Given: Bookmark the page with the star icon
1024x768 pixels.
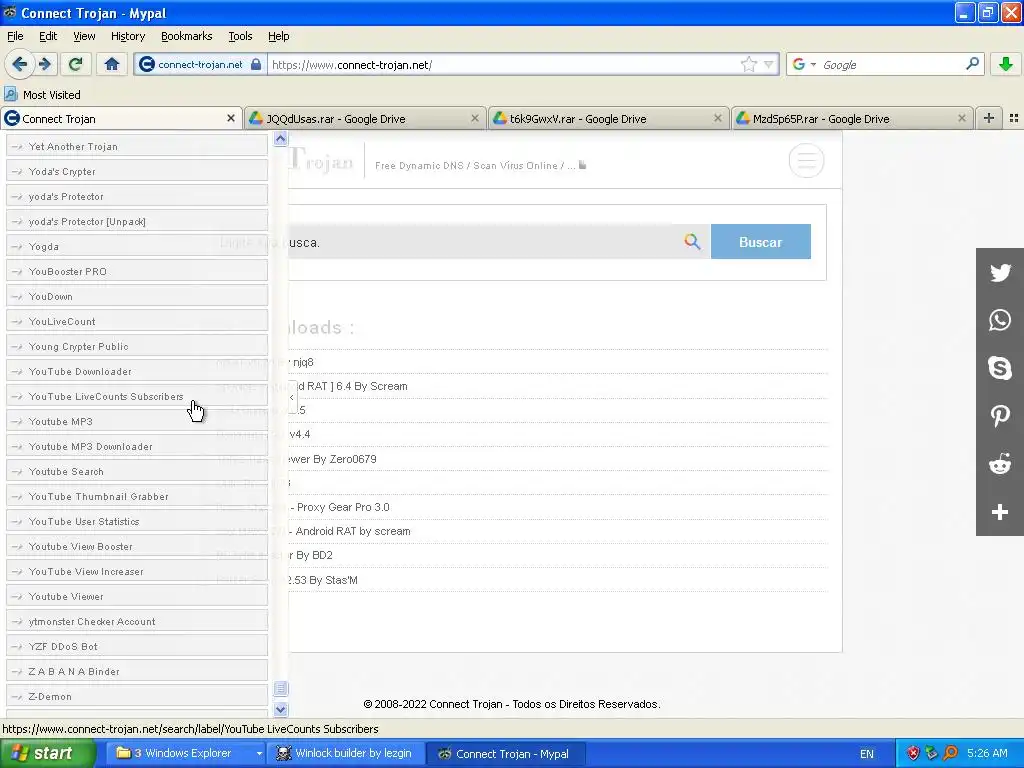Looking at the screenshot, I should click(x=748, y=64).
